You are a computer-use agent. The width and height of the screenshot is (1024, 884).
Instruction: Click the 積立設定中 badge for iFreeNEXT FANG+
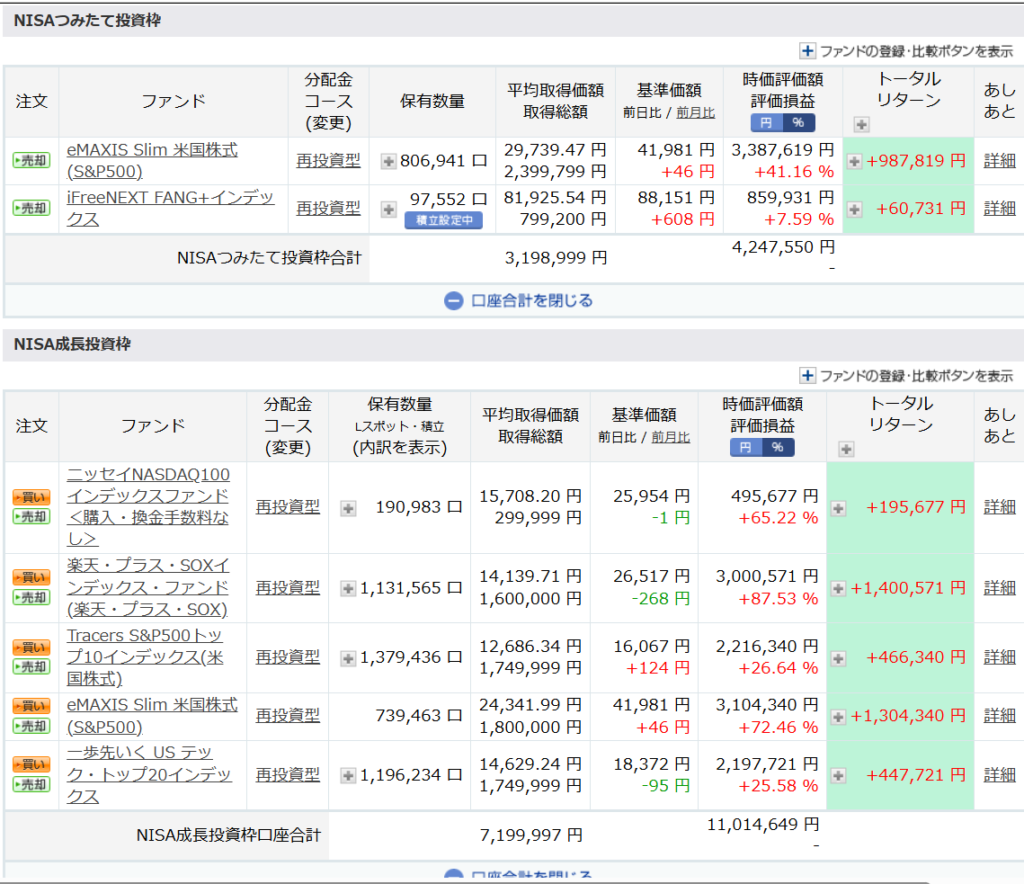443,221
